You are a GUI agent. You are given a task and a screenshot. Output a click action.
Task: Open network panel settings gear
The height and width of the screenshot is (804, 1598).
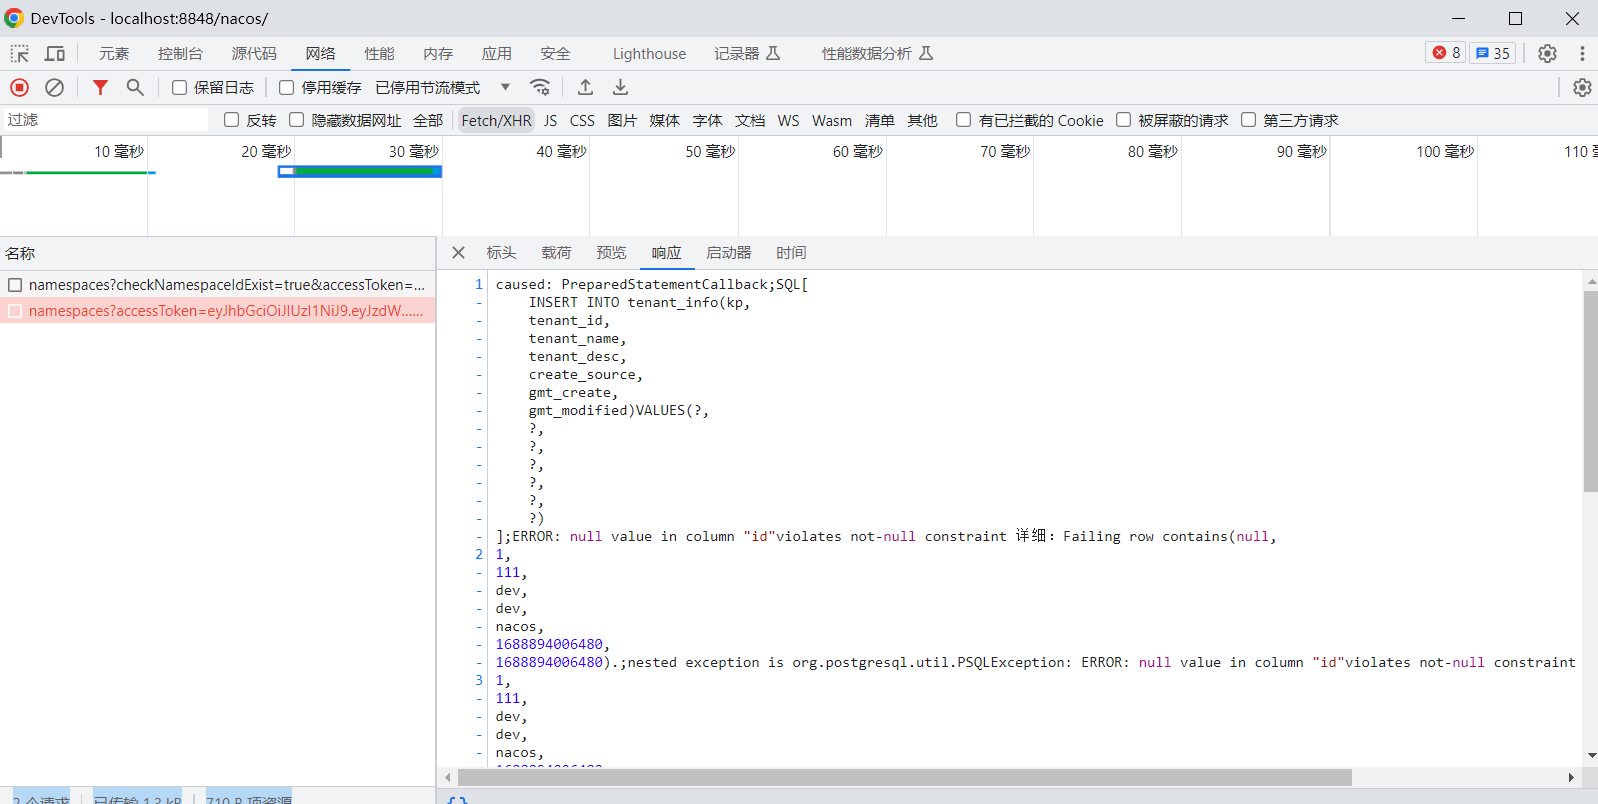pyautogui.click(x=1582, y=88)
